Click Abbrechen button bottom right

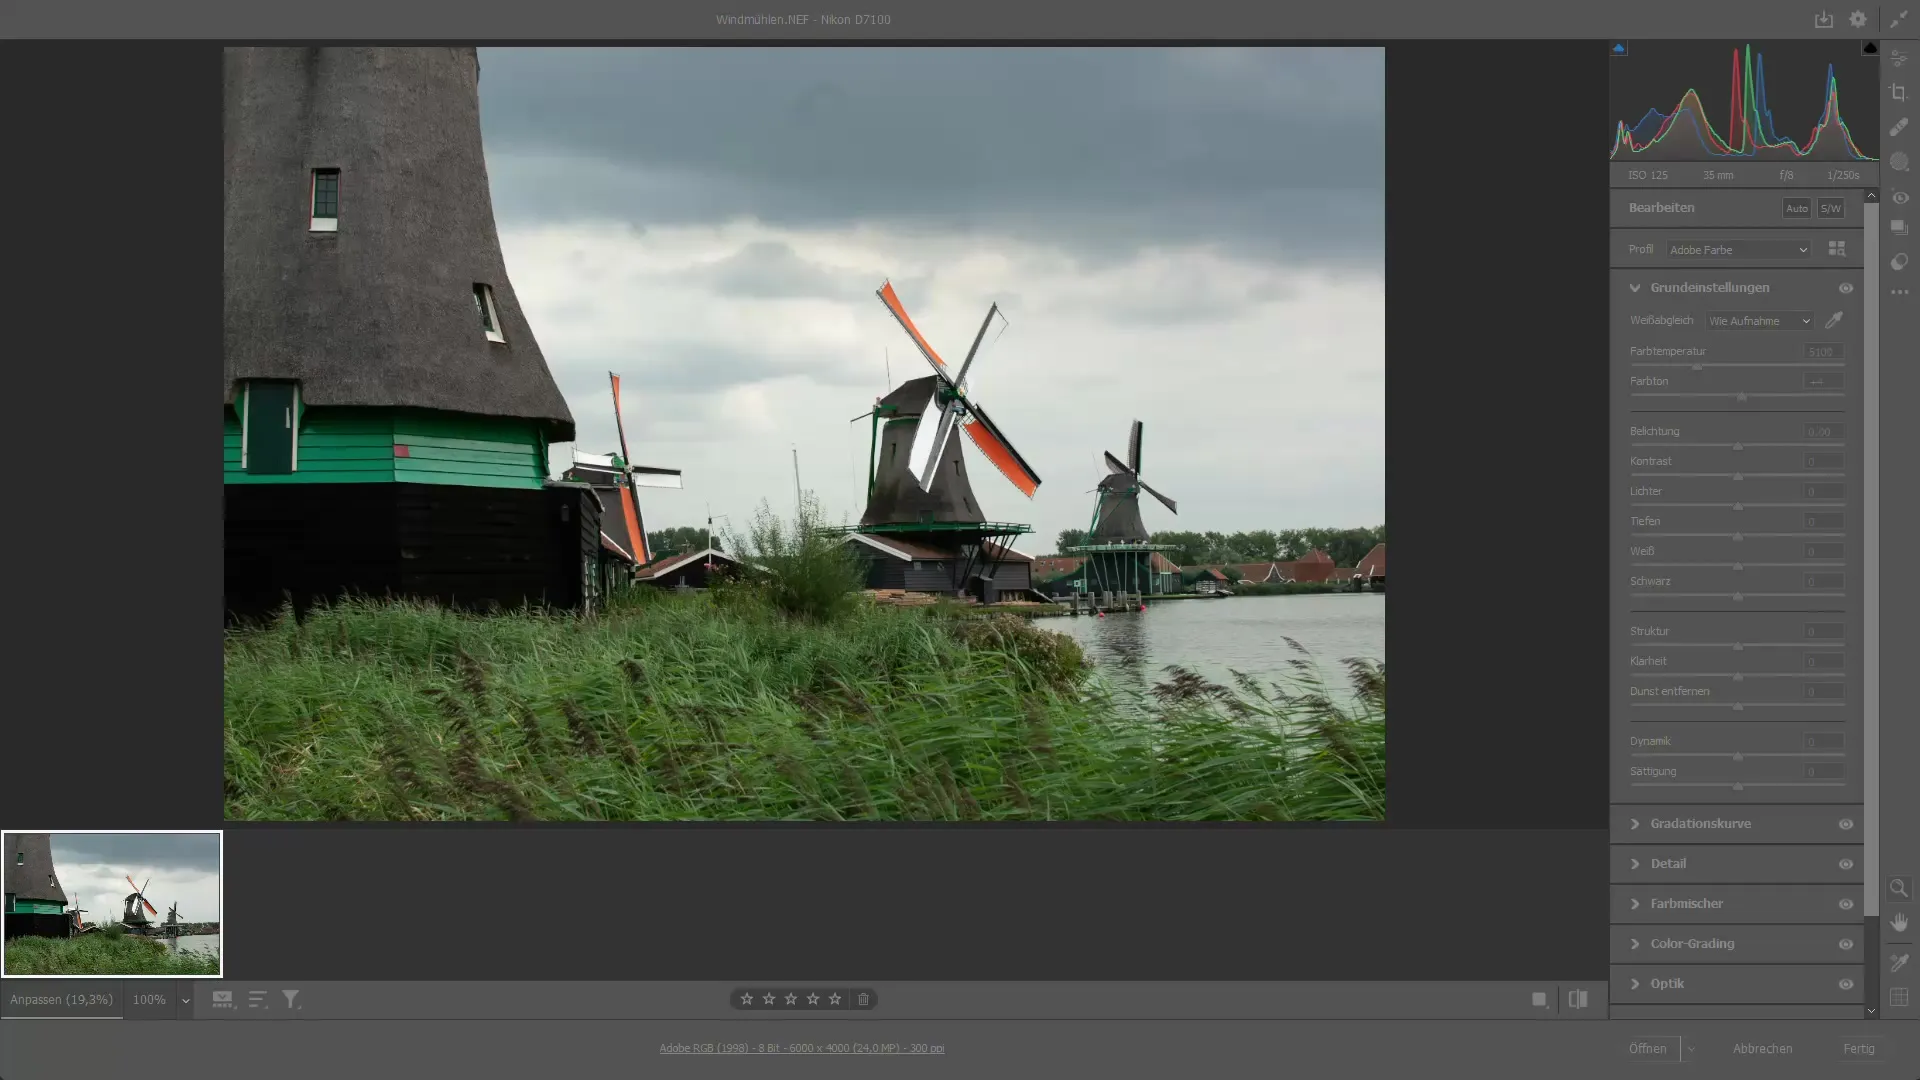pyautogui.click(x=1763, y=1047)
